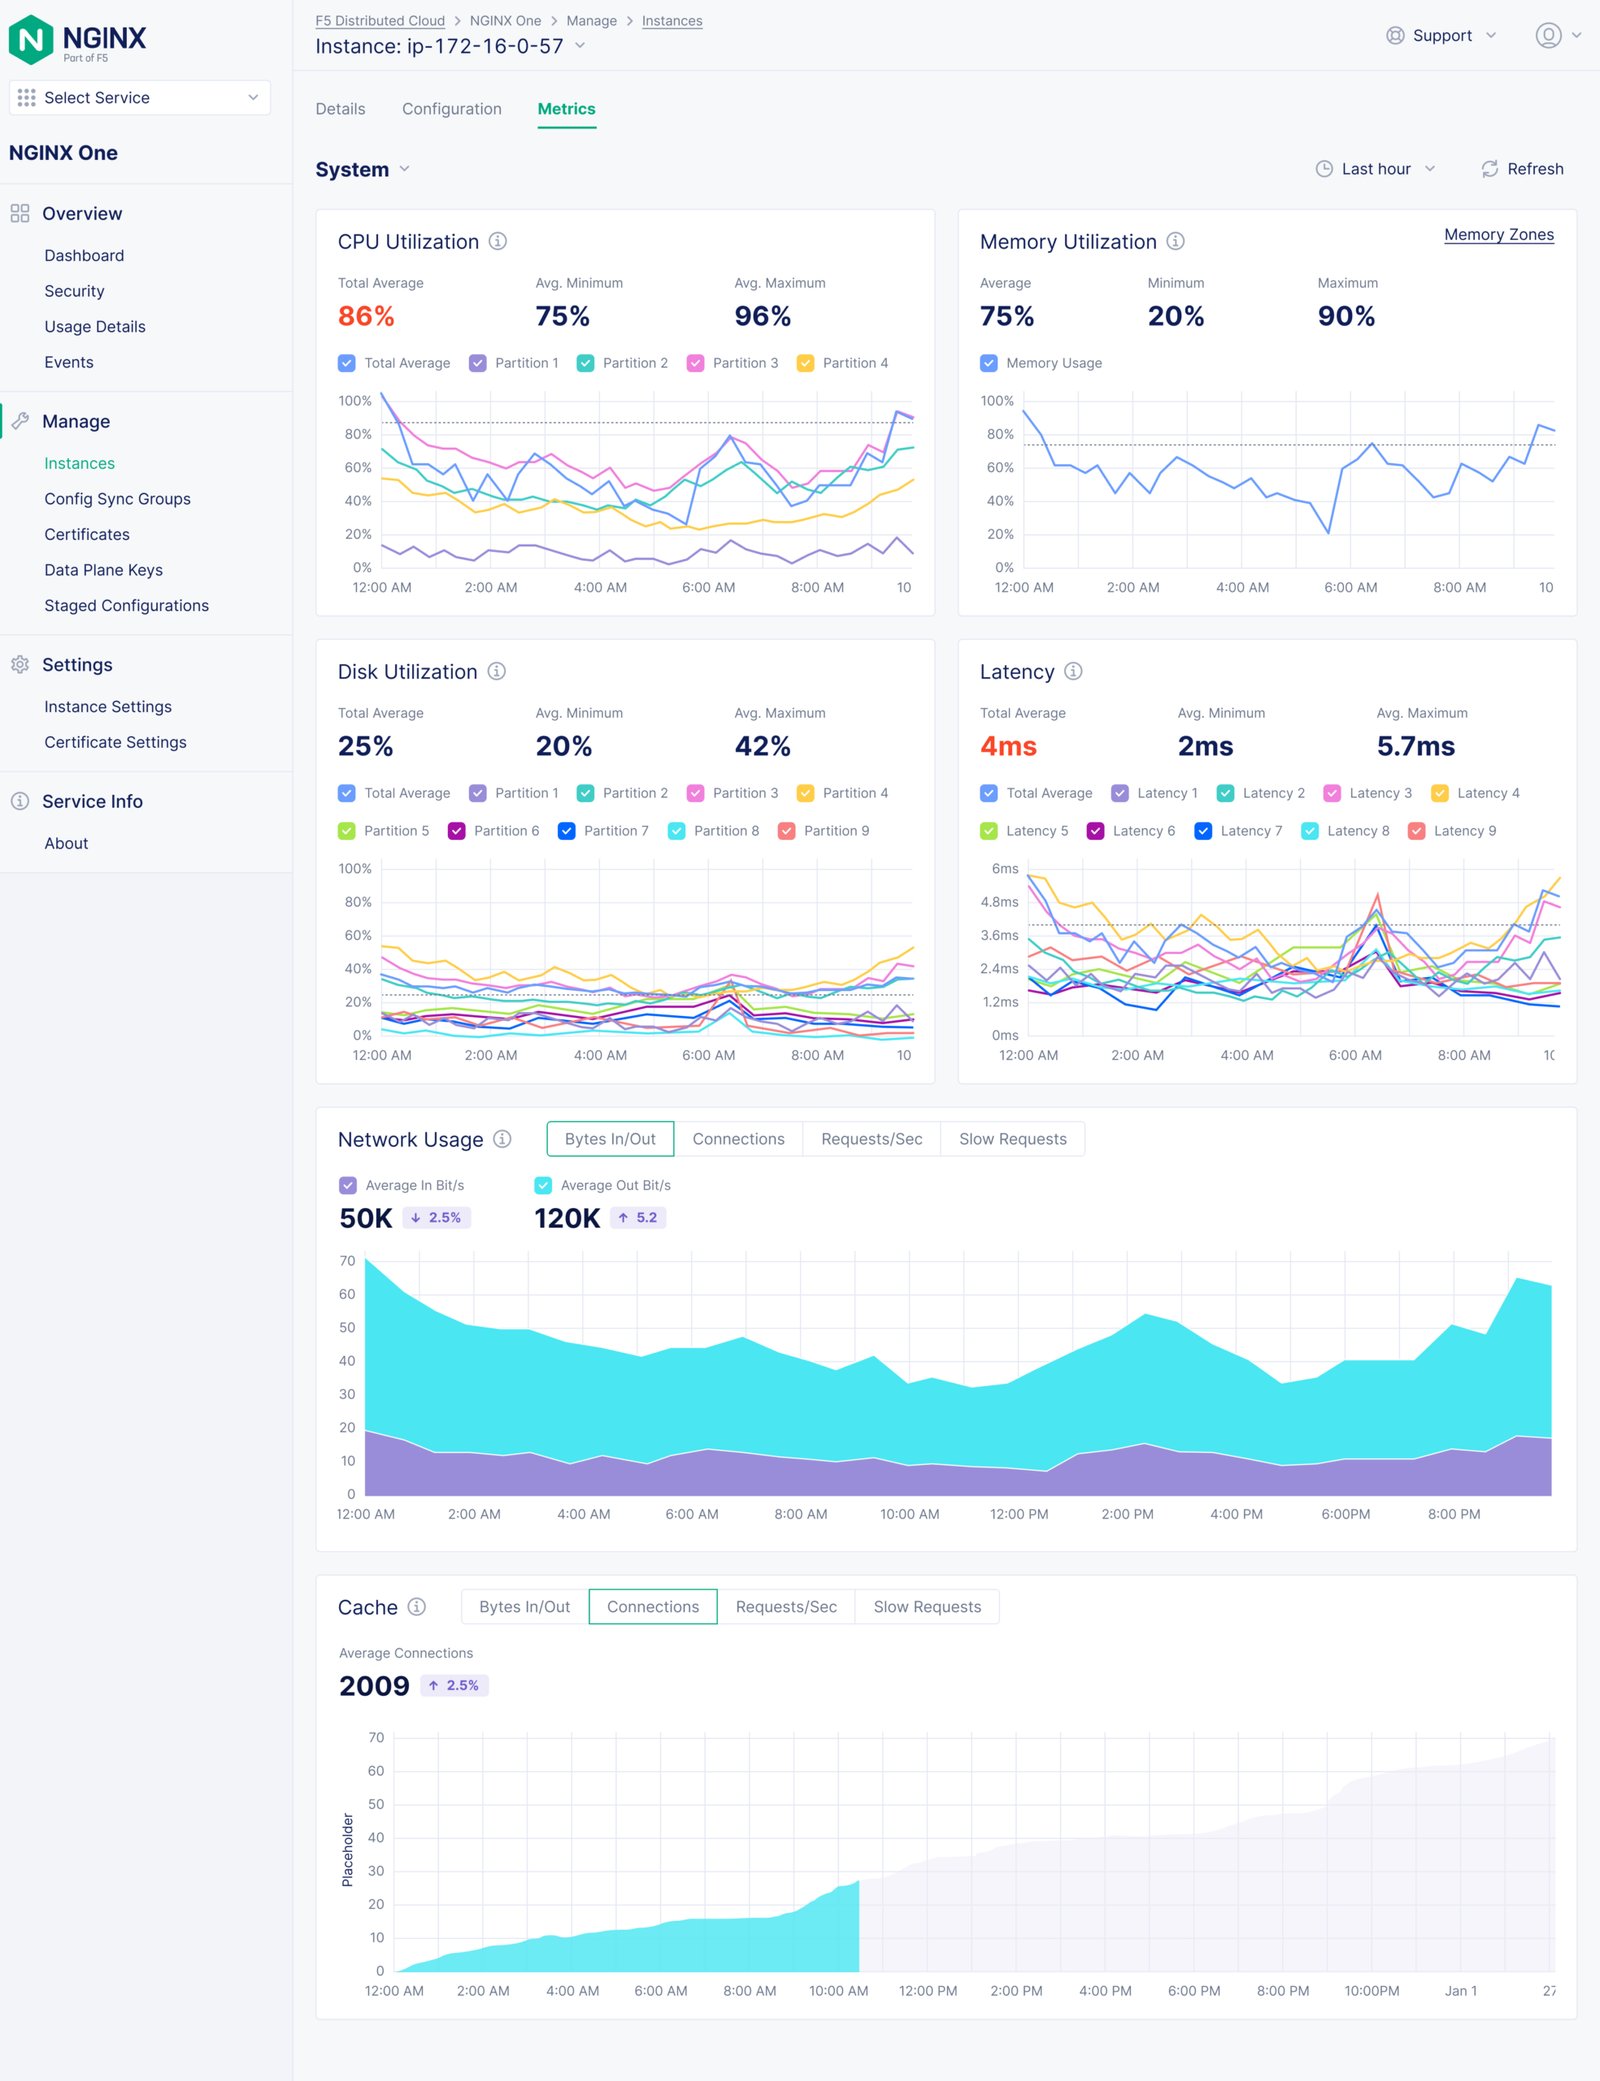Open the Memory Zones link
Screen dimensions: 1600x2081
pyautogui.click(x=1498, y=235)
